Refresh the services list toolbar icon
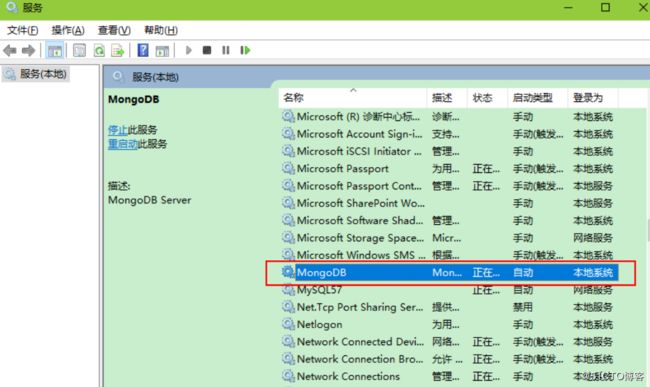The image size is (650, 387). pos(99,51)
